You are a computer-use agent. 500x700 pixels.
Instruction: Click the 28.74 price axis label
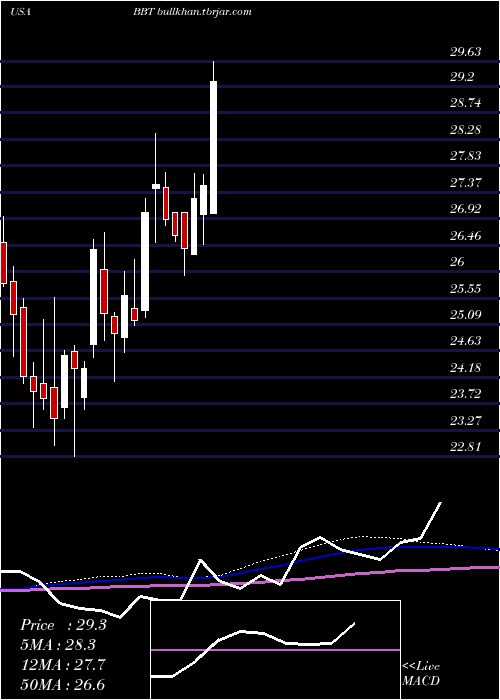pyautogui.click(x=465, y=104)
